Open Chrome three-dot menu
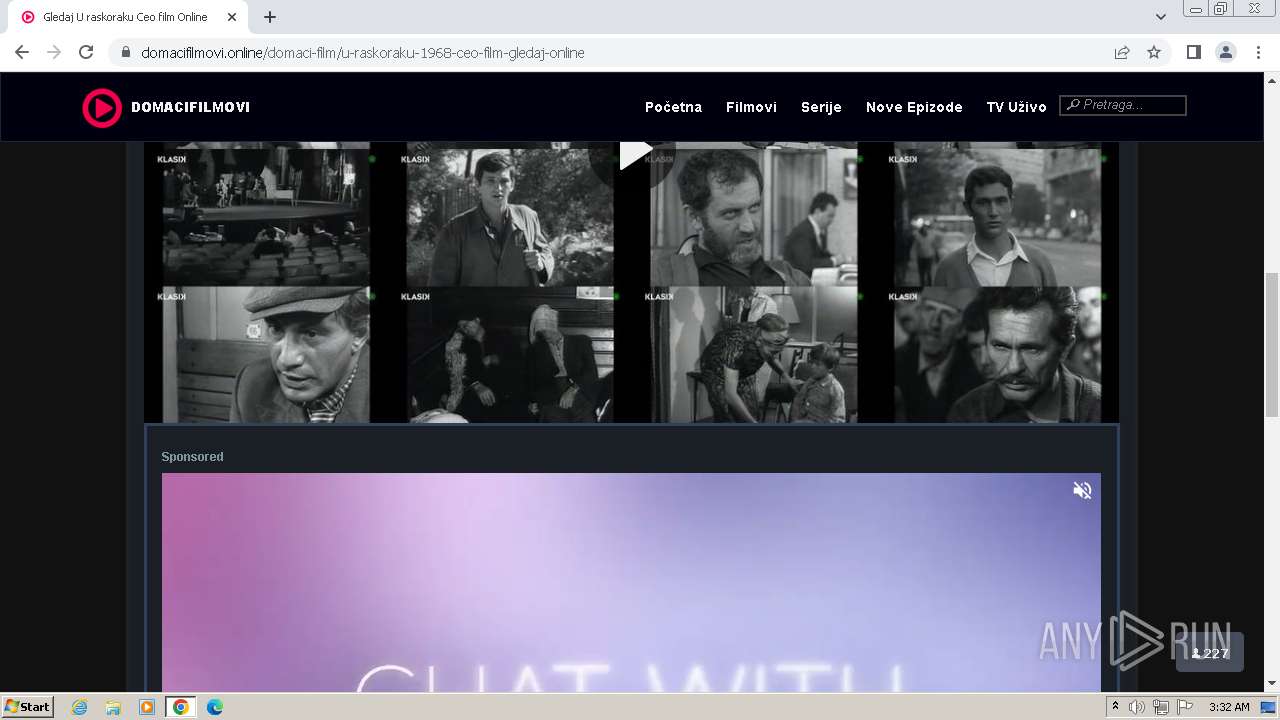 tap(1257, 52)
